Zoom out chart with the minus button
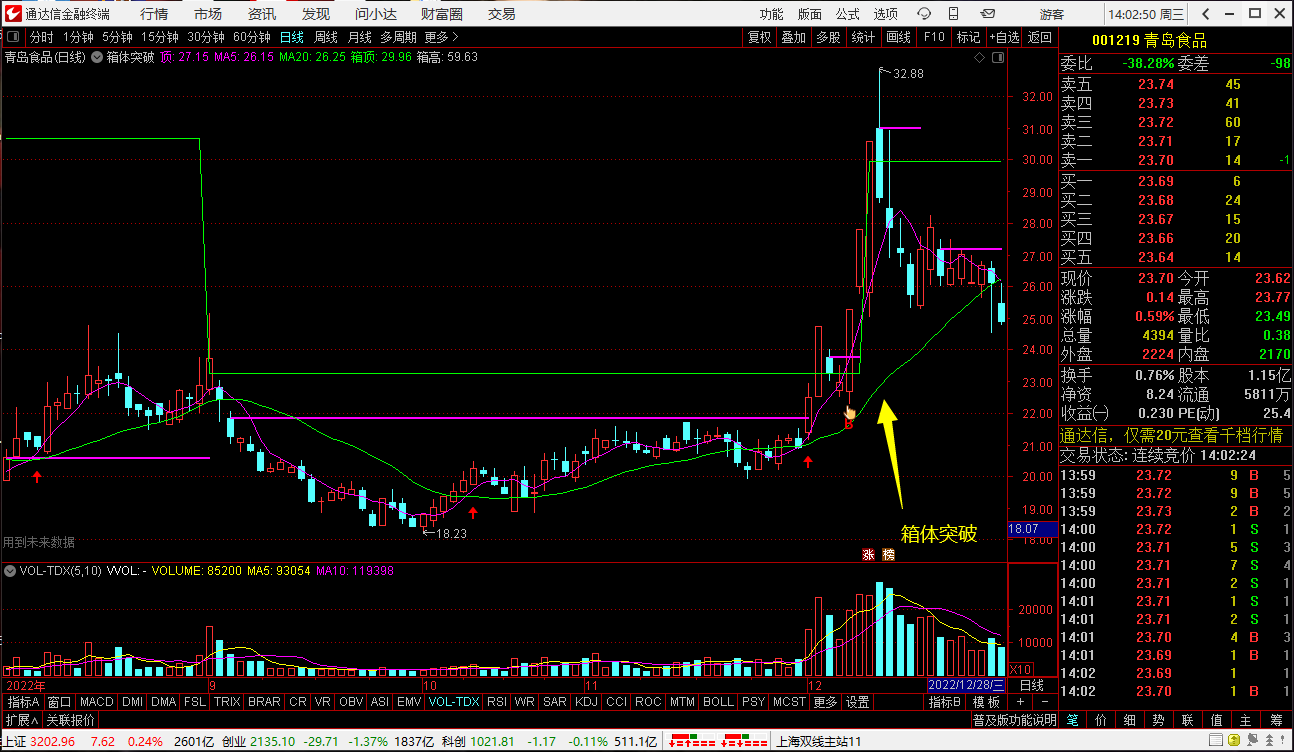Image resolution: width=1294 pixels, height=752 pixels. pos(1046,702)
